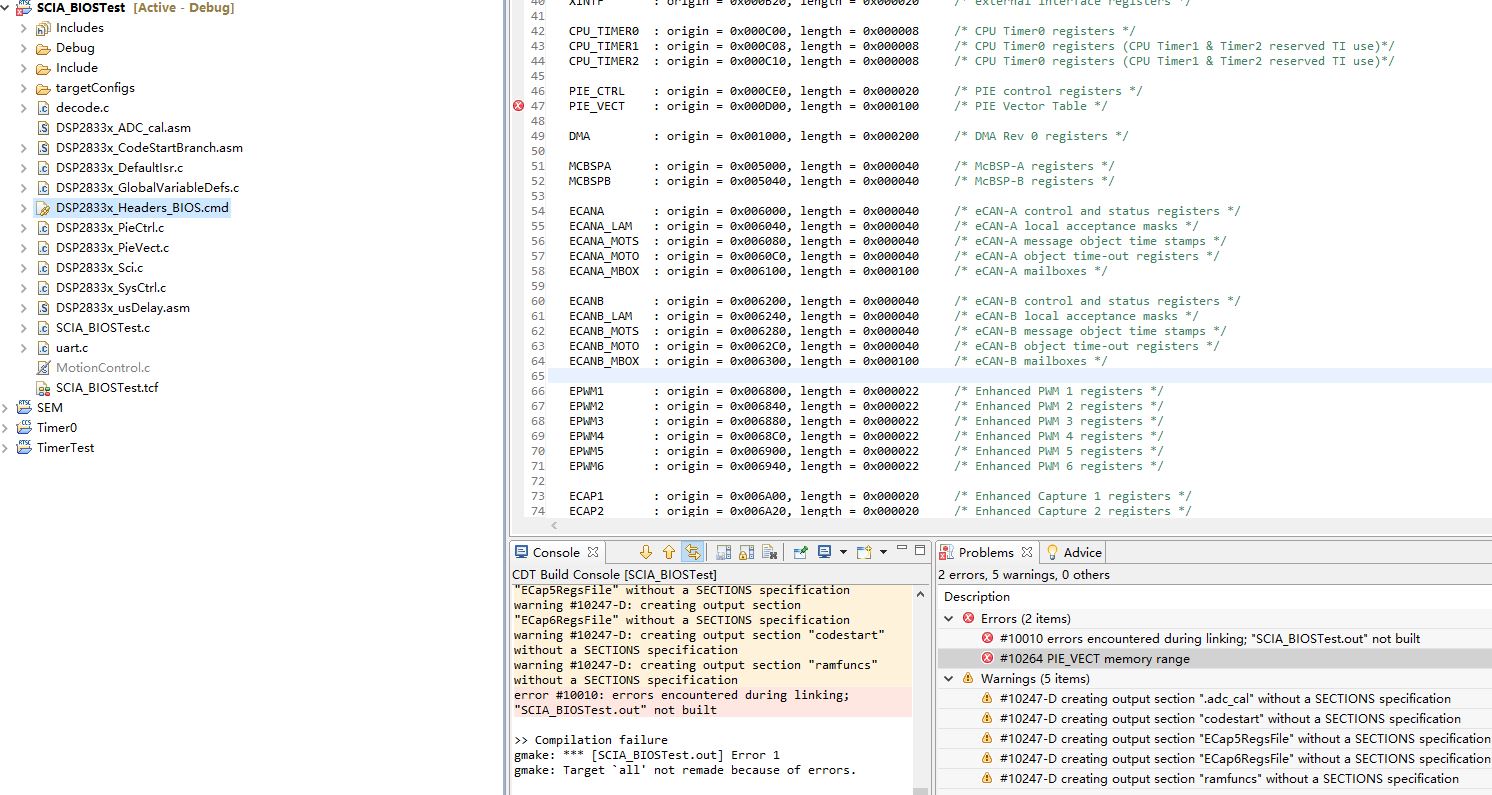The width and height of the screenshot is (1492, 795).
Task: Click warning icon of ".adc_cal" section warning
Action: point(987,699)
